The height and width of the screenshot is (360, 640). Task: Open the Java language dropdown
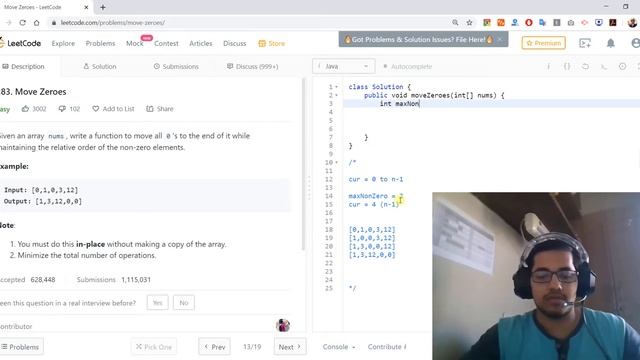pyautogui.click(x=344, y=66)
